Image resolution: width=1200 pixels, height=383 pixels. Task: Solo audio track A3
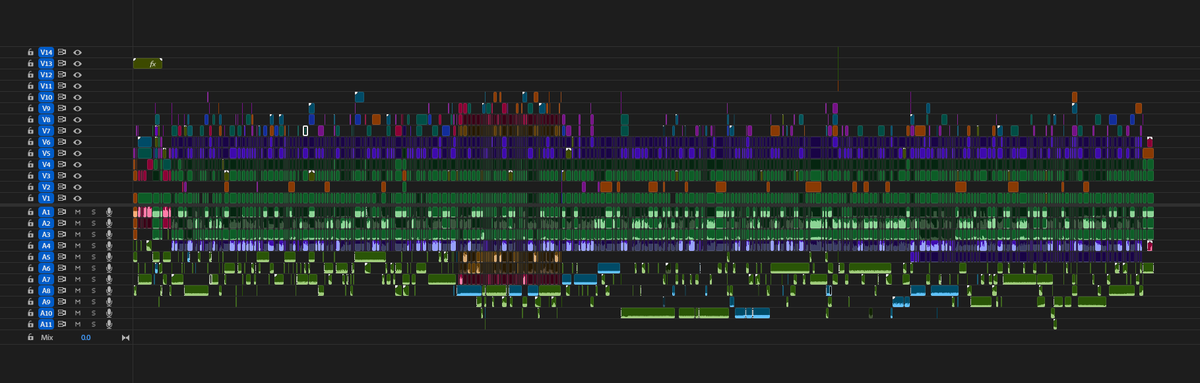tap(94, 234)
